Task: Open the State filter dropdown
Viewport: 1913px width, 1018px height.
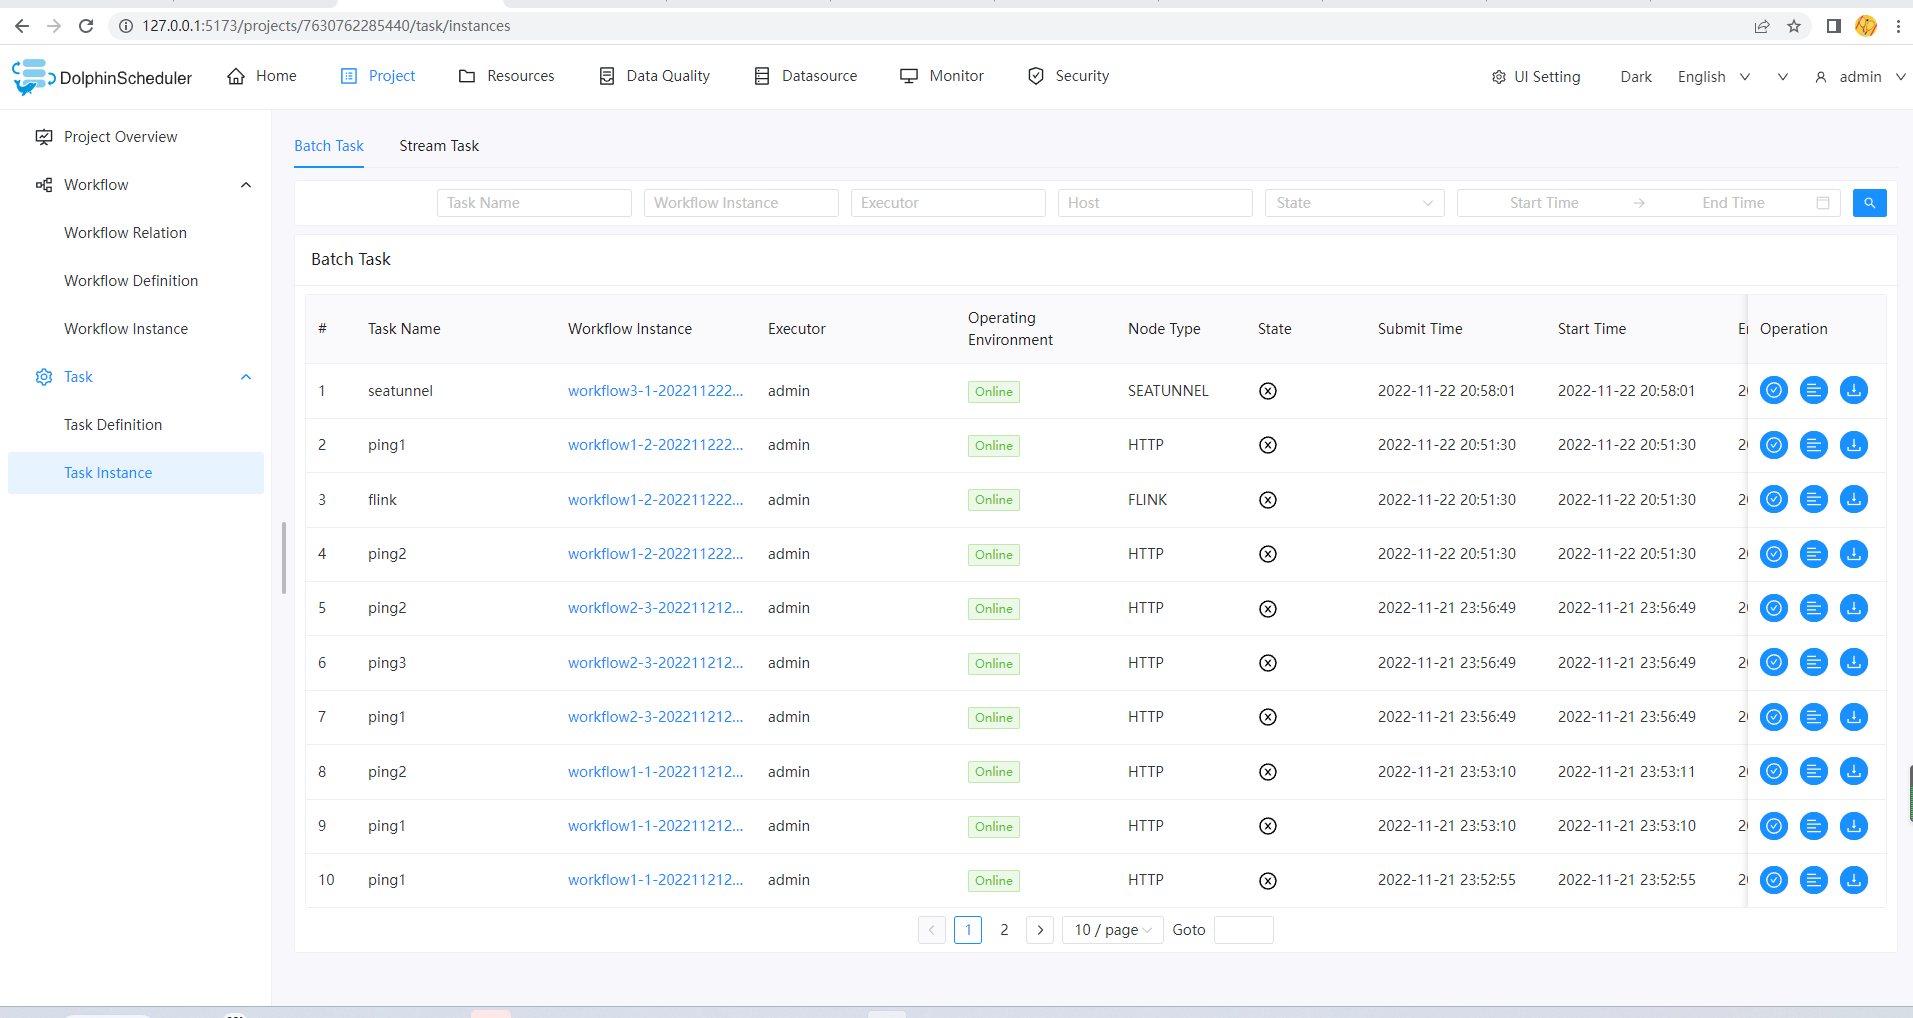Action: (1354, 203)
